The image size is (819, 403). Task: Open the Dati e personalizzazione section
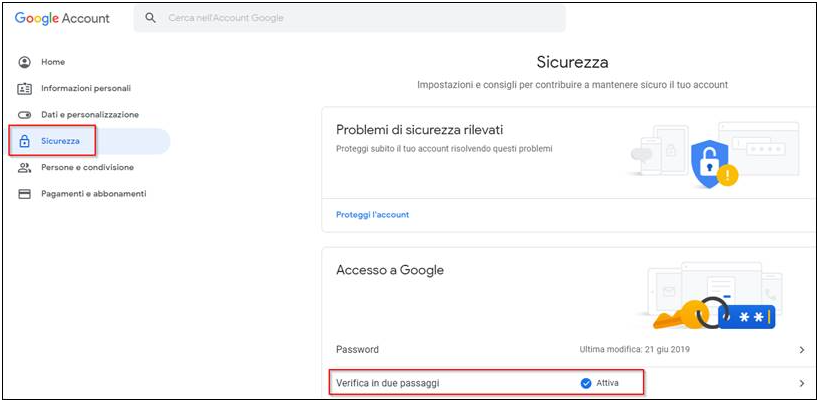point(90,115)
